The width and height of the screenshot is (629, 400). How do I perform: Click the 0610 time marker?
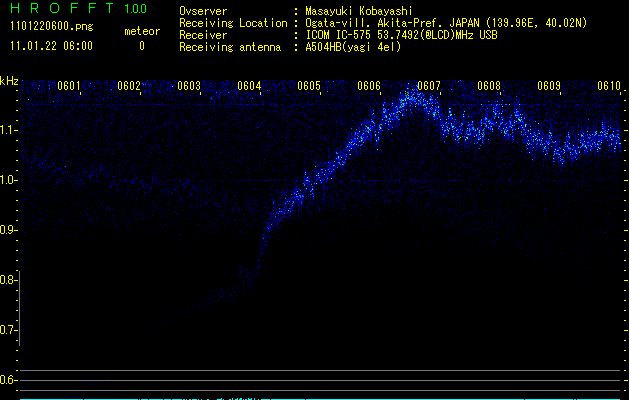(x=609, y=86)
